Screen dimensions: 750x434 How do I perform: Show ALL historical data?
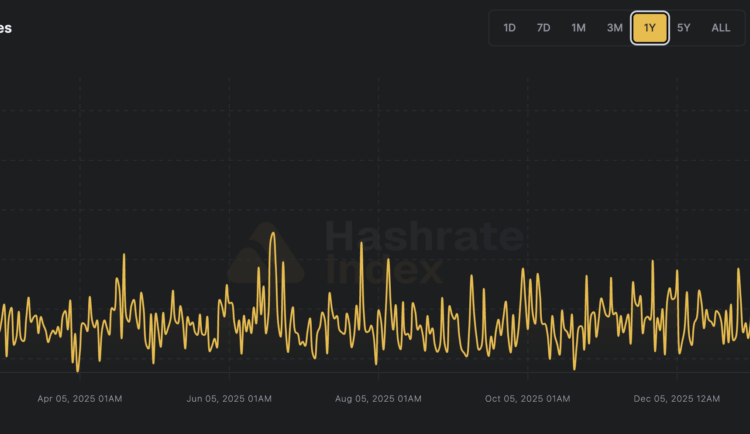pyautogui.click(x=720, y=28)
